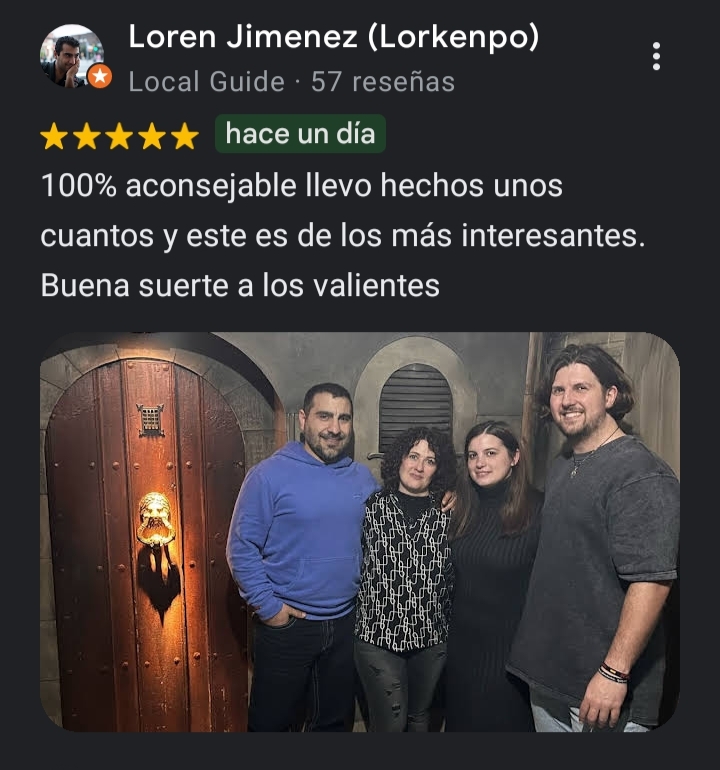The image size is (720, 770).
Task: Tap the blue hoodie in the photo
Action: [298, 530]
